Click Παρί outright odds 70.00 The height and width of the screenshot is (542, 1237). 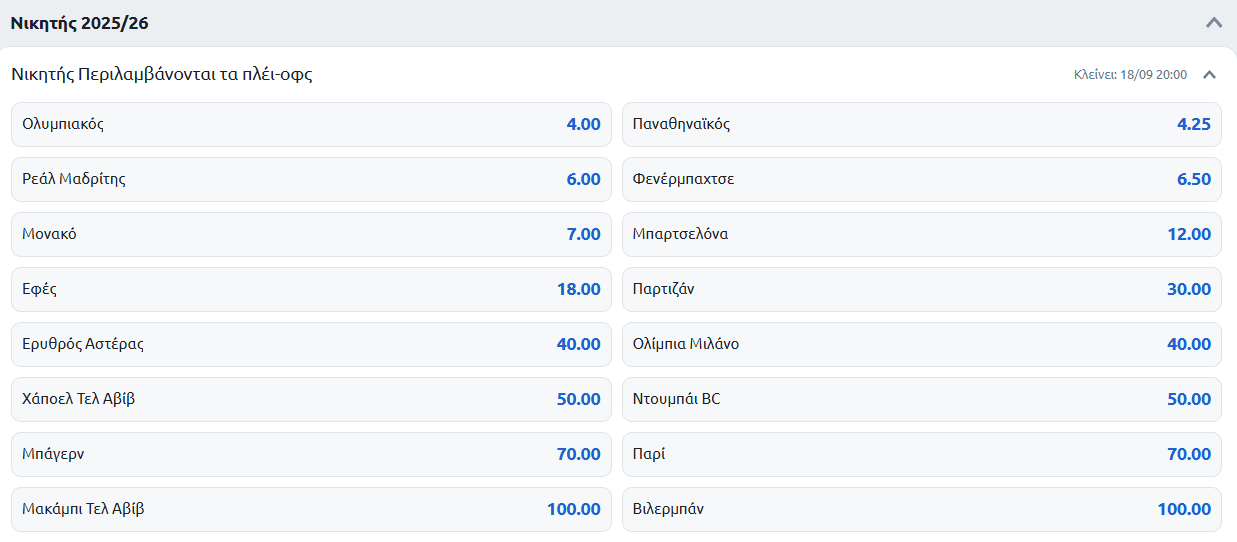click(x=922, y=454)
